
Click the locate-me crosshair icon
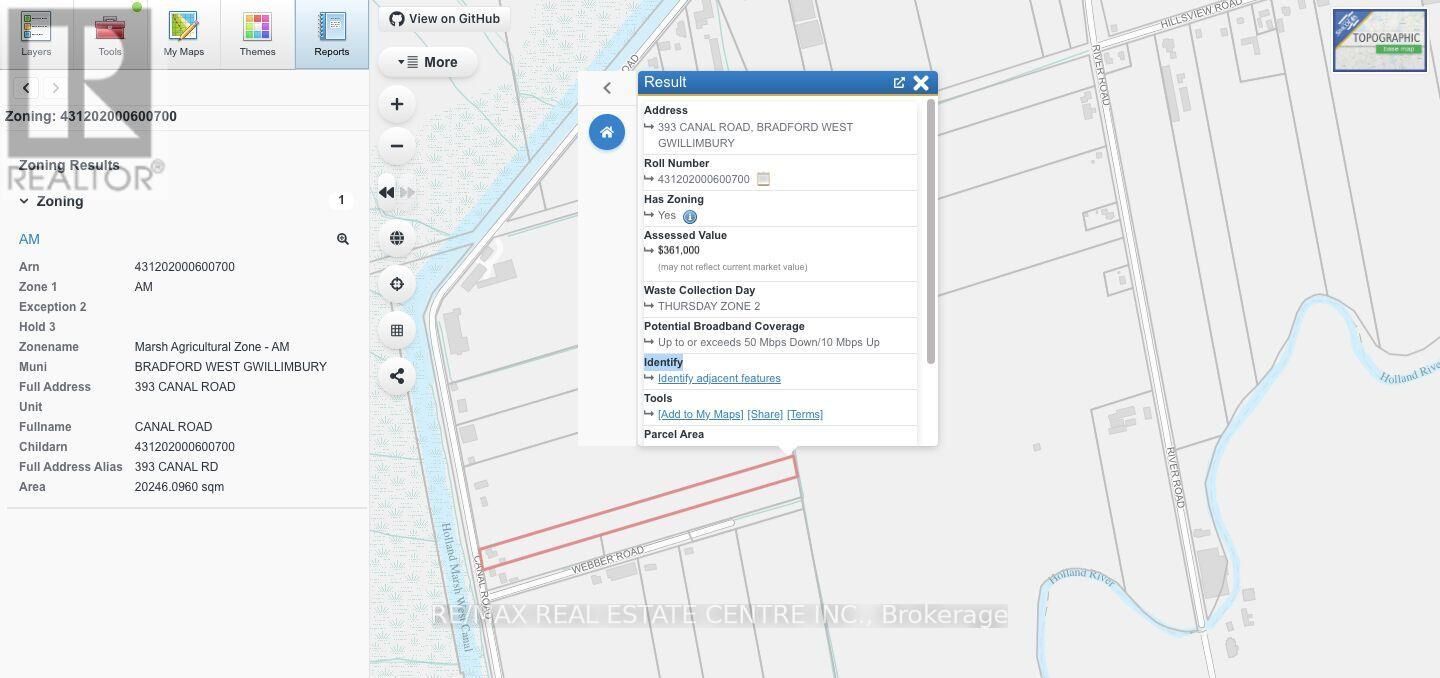click(x=397, y=284)
